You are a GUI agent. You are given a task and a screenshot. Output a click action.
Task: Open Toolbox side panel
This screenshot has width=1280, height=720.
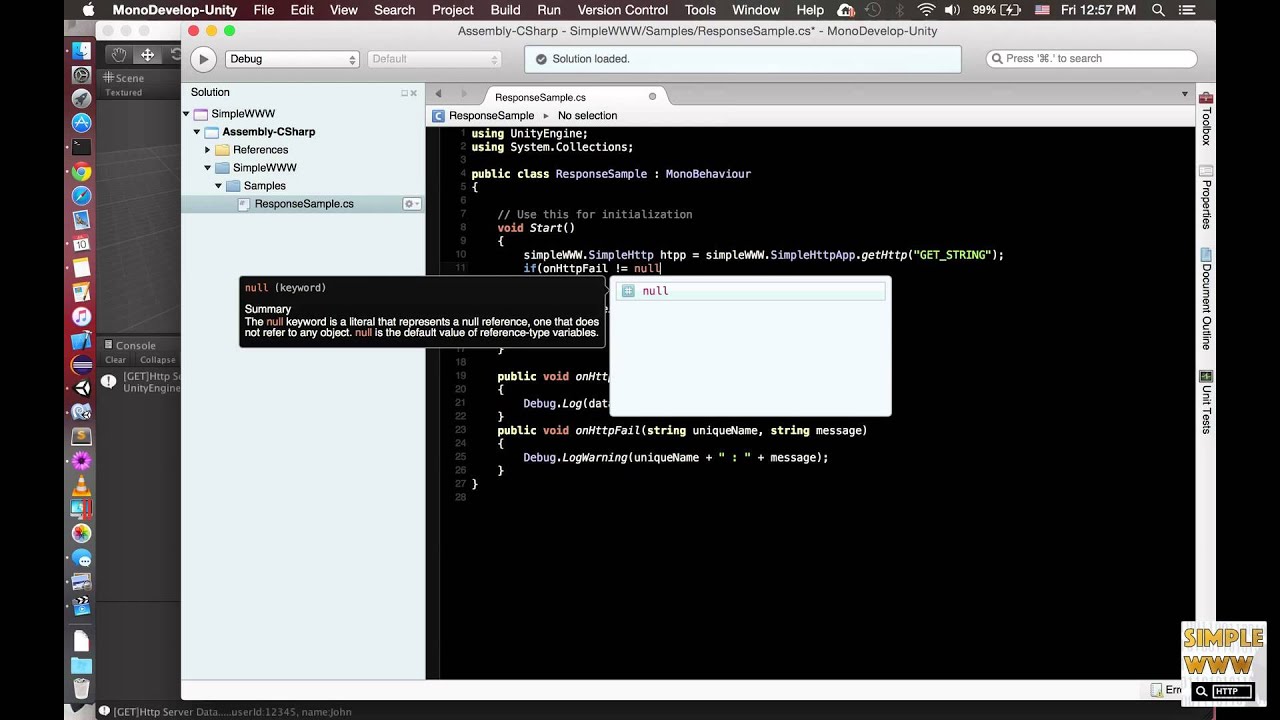(1206, 119)
